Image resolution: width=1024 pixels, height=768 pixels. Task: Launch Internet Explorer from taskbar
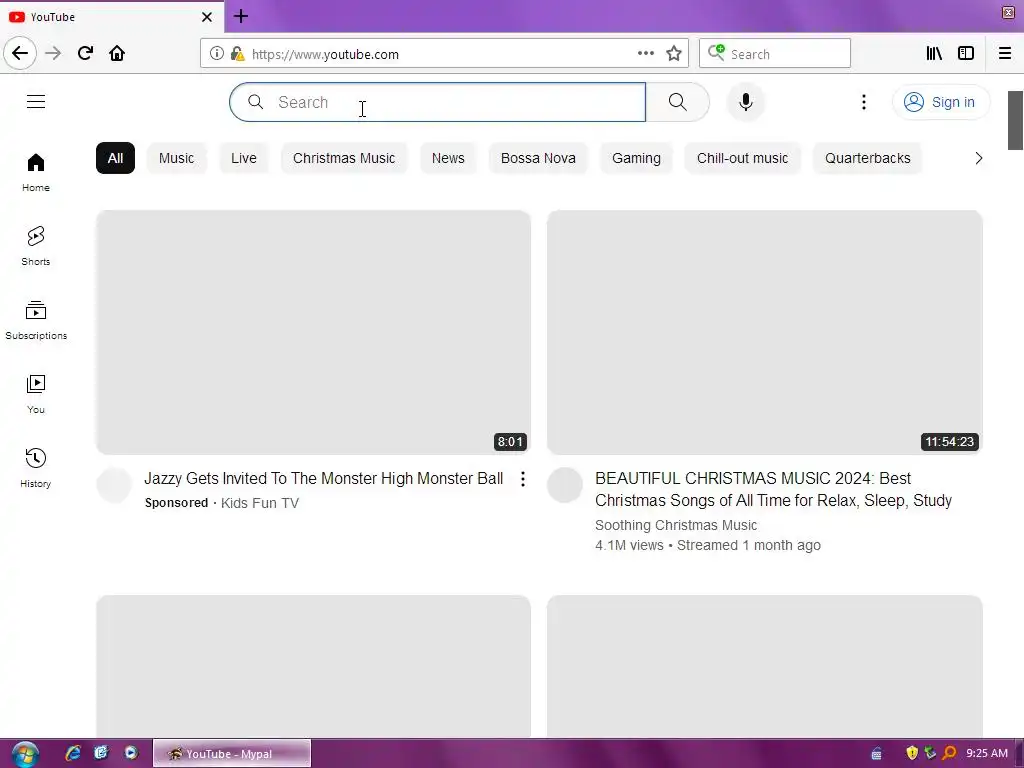pyautogui.click(x=72, y=753)
